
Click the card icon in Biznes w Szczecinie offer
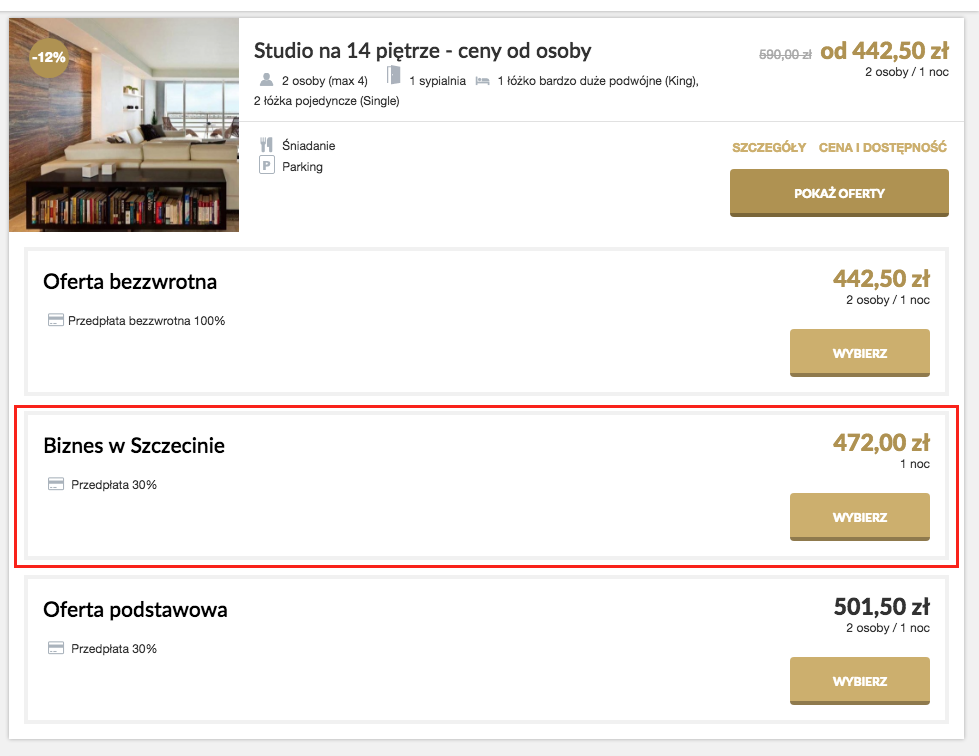point(56,484)
